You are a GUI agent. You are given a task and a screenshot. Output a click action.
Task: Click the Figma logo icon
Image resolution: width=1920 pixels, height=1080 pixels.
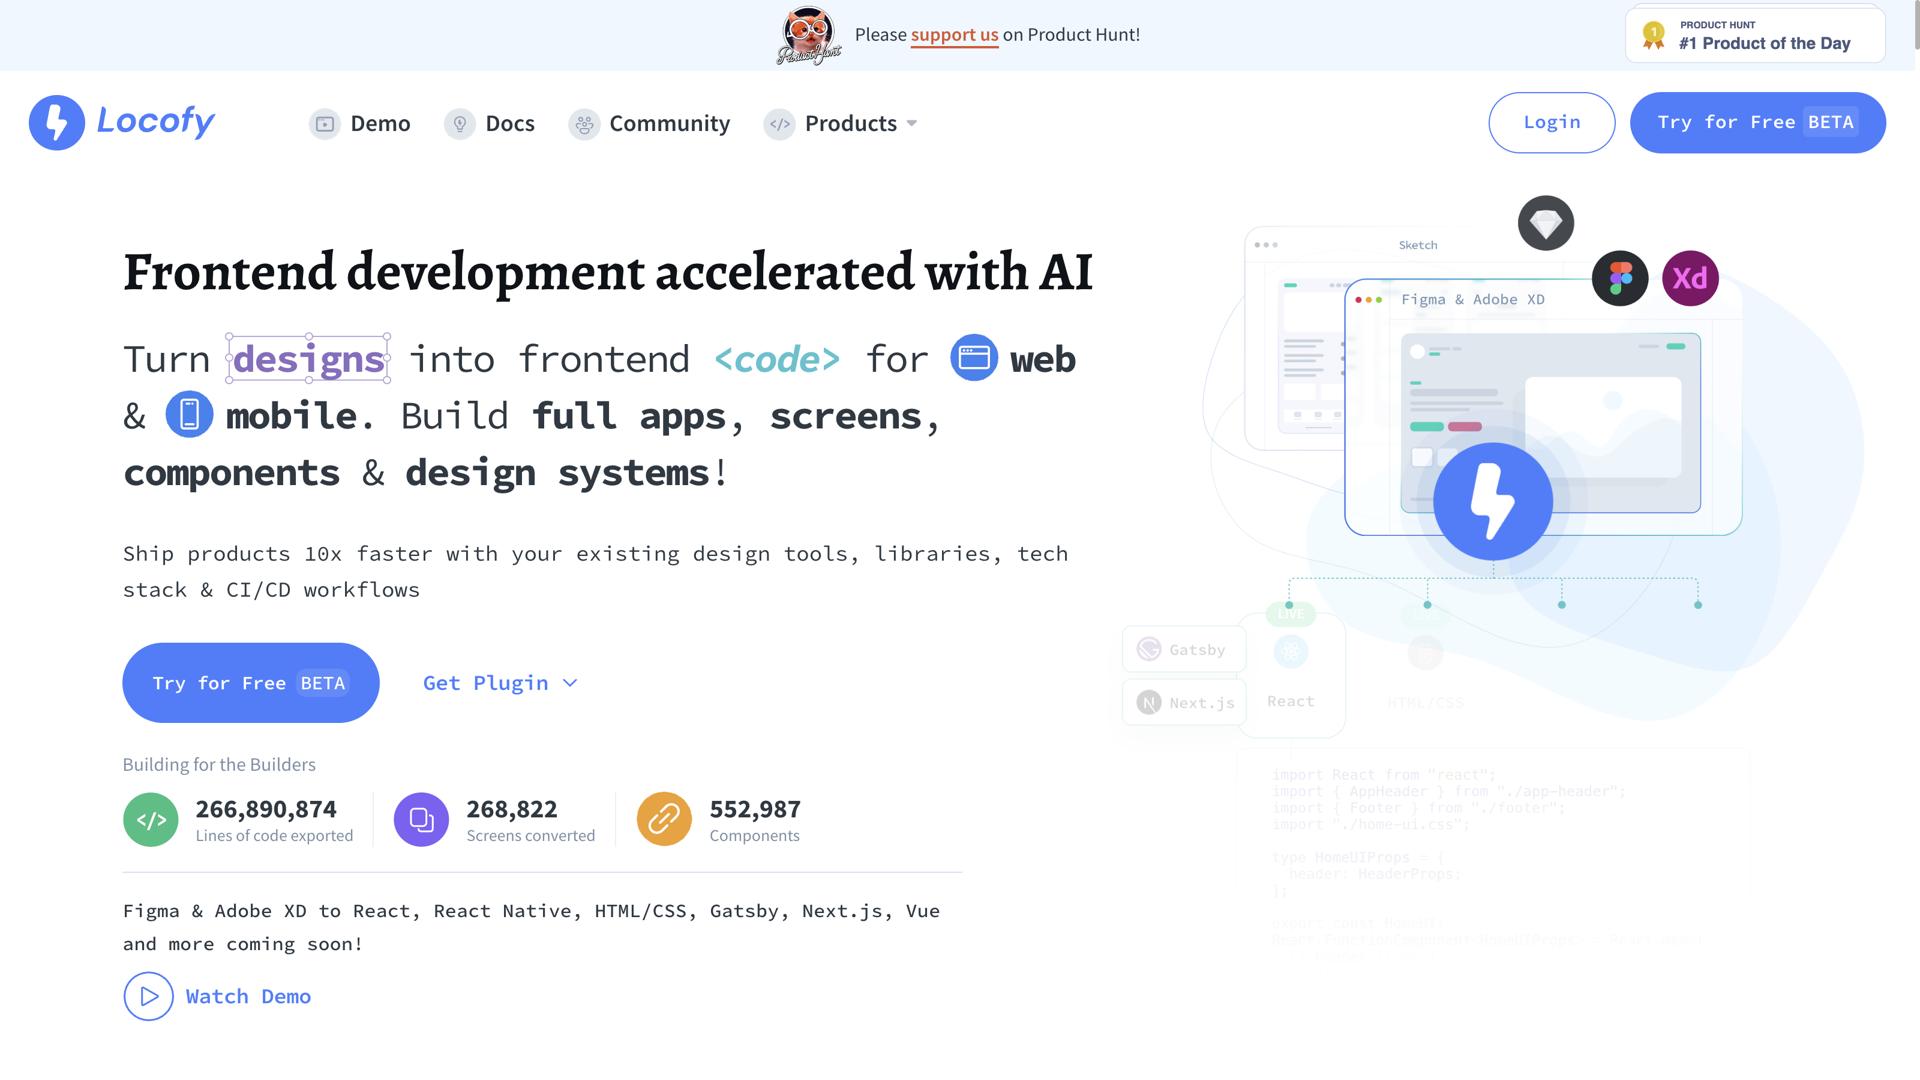tap(1620, 278)
